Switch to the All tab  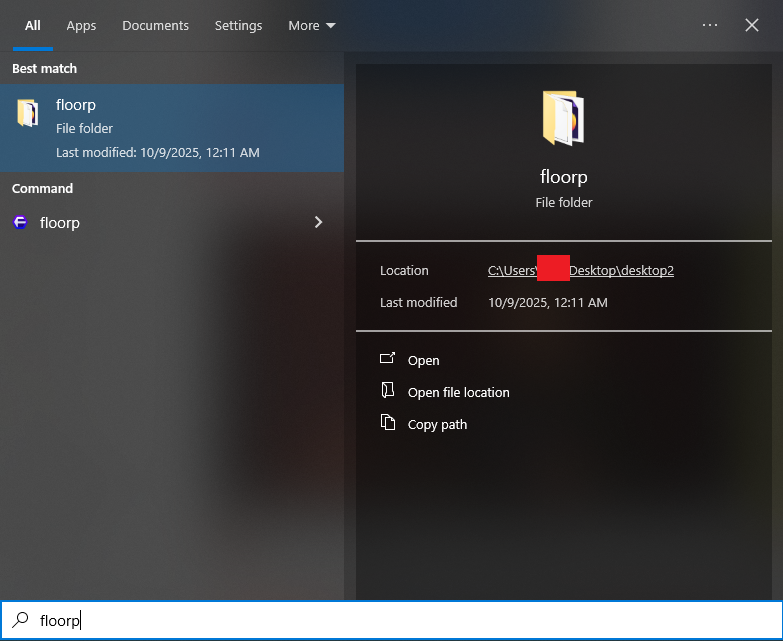[32, 25]
